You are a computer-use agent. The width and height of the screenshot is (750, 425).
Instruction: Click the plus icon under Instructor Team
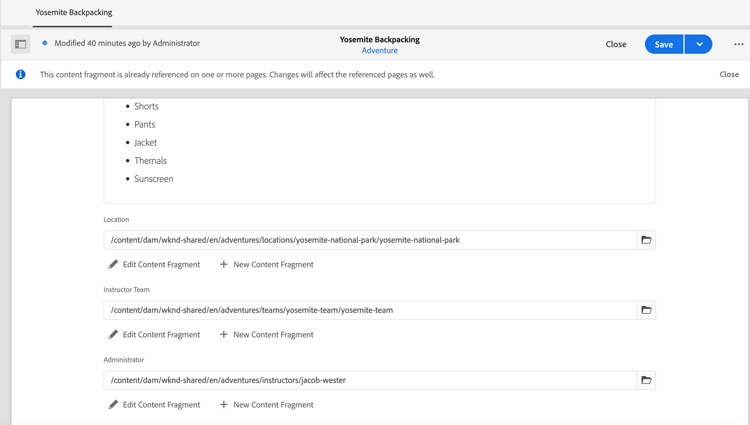(224, 335)
